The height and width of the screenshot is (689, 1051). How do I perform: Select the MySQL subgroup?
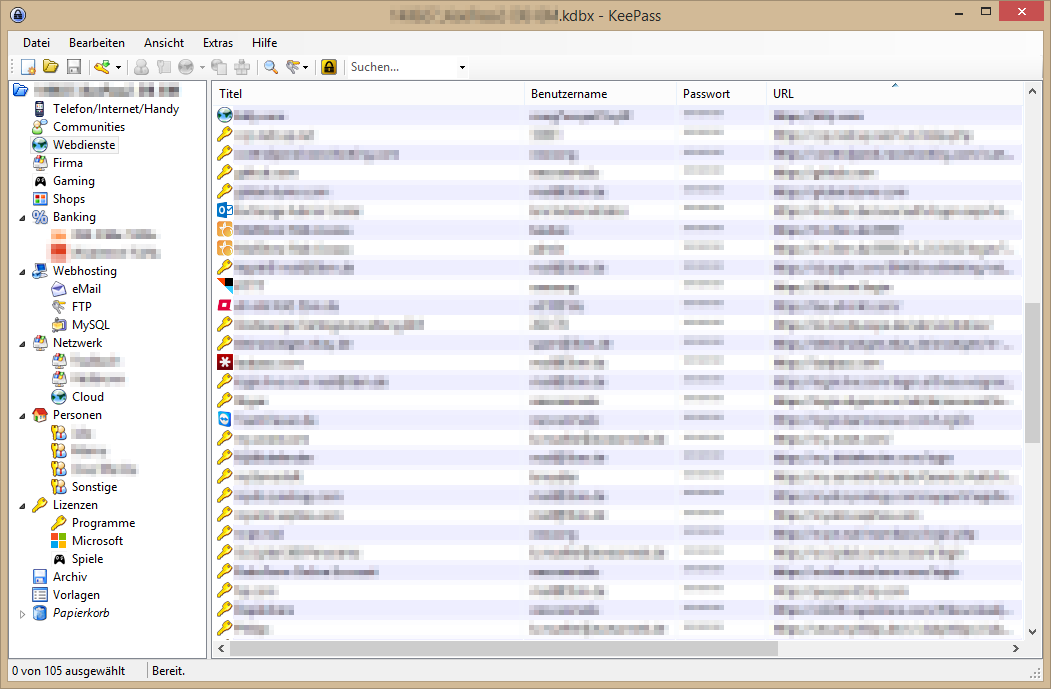[x=90, y=325]
